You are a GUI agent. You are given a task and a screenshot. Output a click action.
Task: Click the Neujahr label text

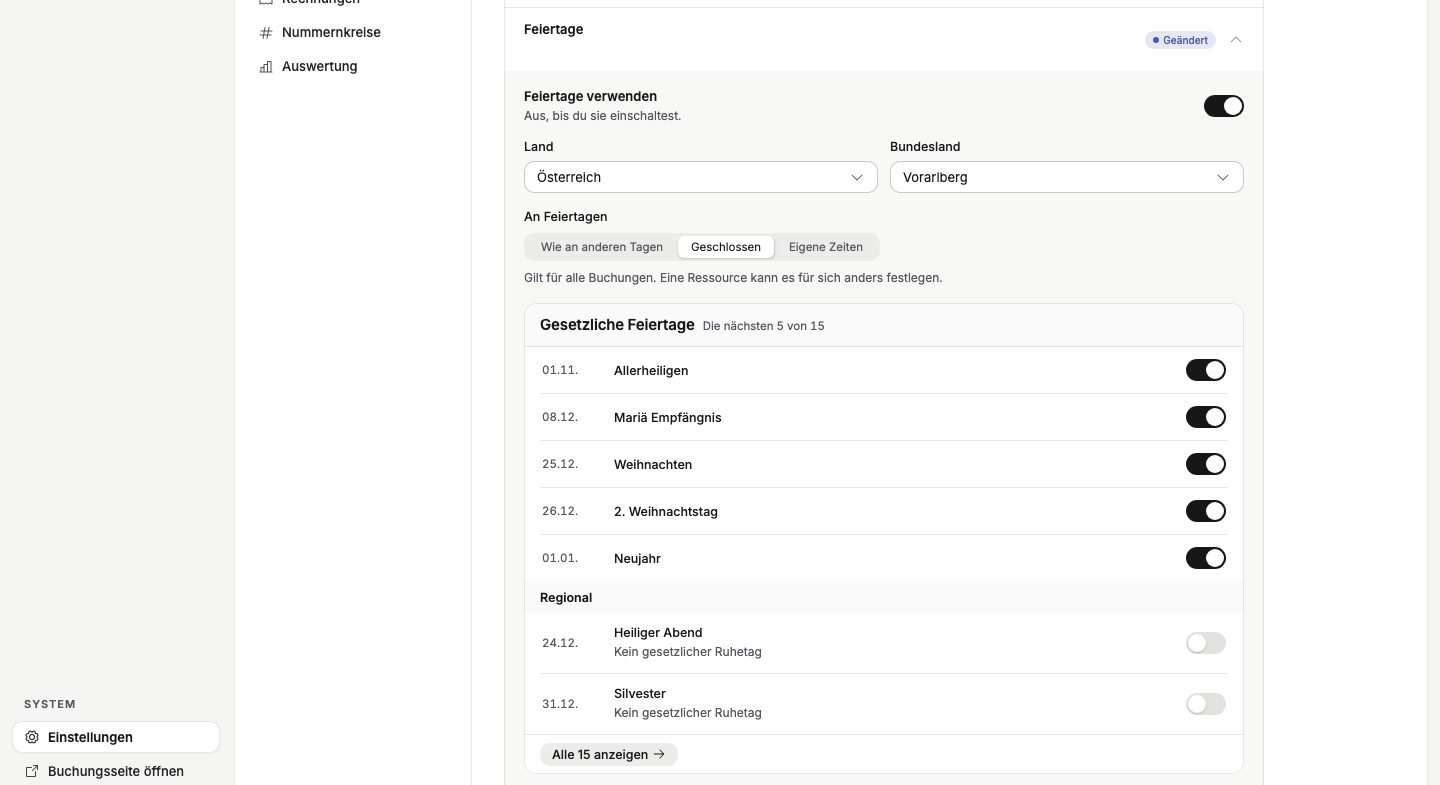637,558
